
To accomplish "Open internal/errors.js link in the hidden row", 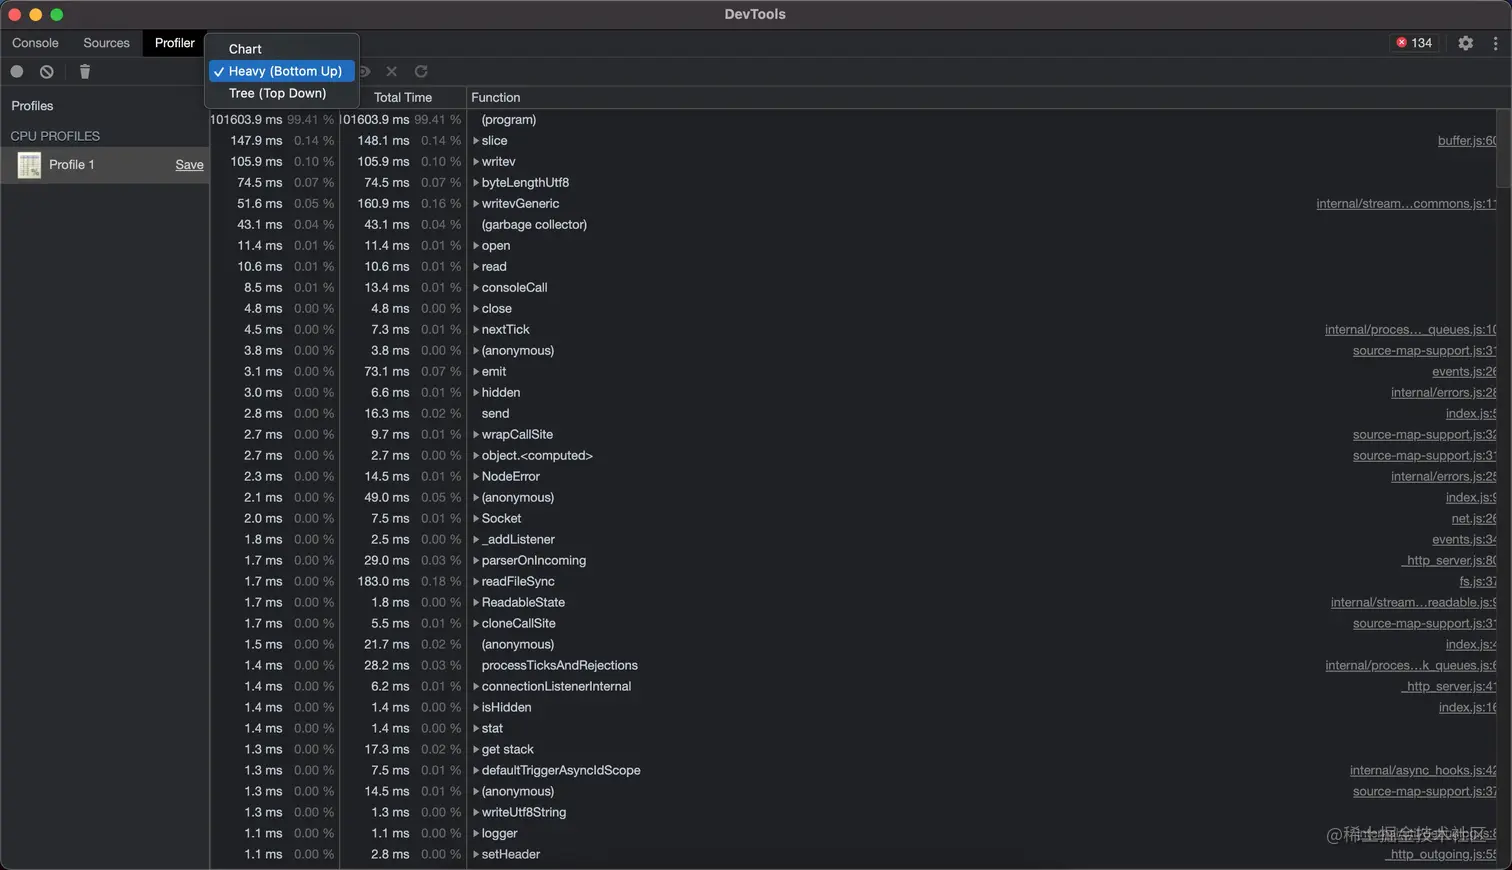I will click(1444, 393).
